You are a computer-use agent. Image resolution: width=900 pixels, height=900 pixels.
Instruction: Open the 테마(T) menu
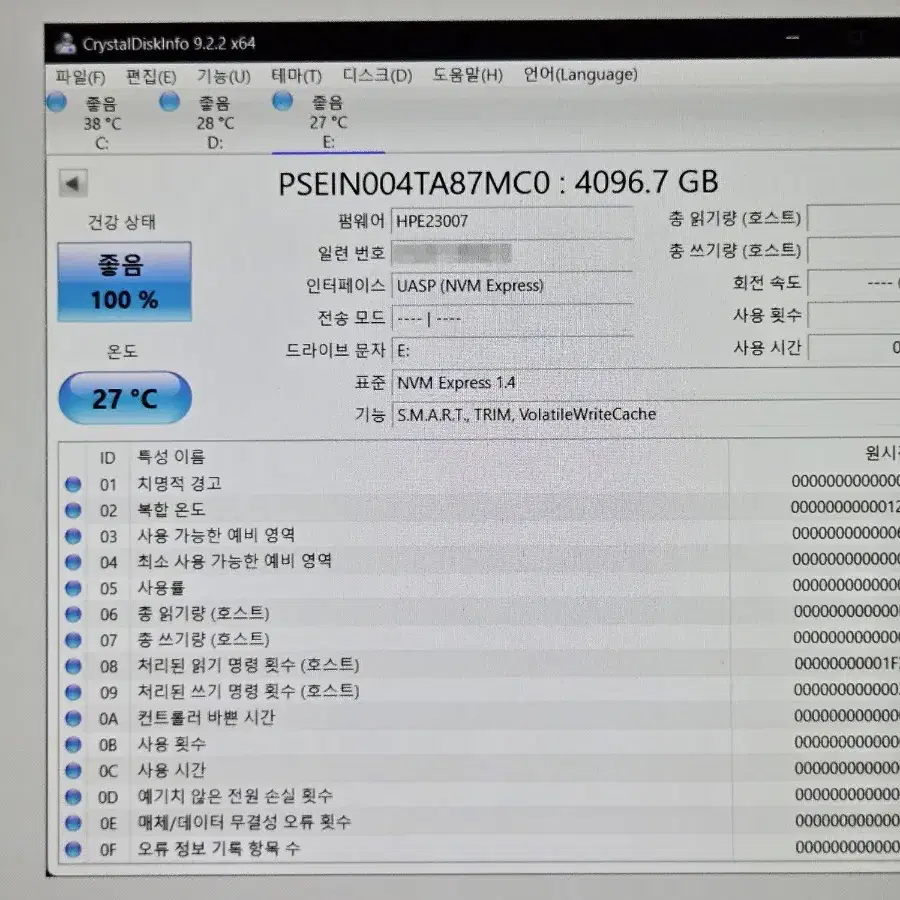[296, 75]
